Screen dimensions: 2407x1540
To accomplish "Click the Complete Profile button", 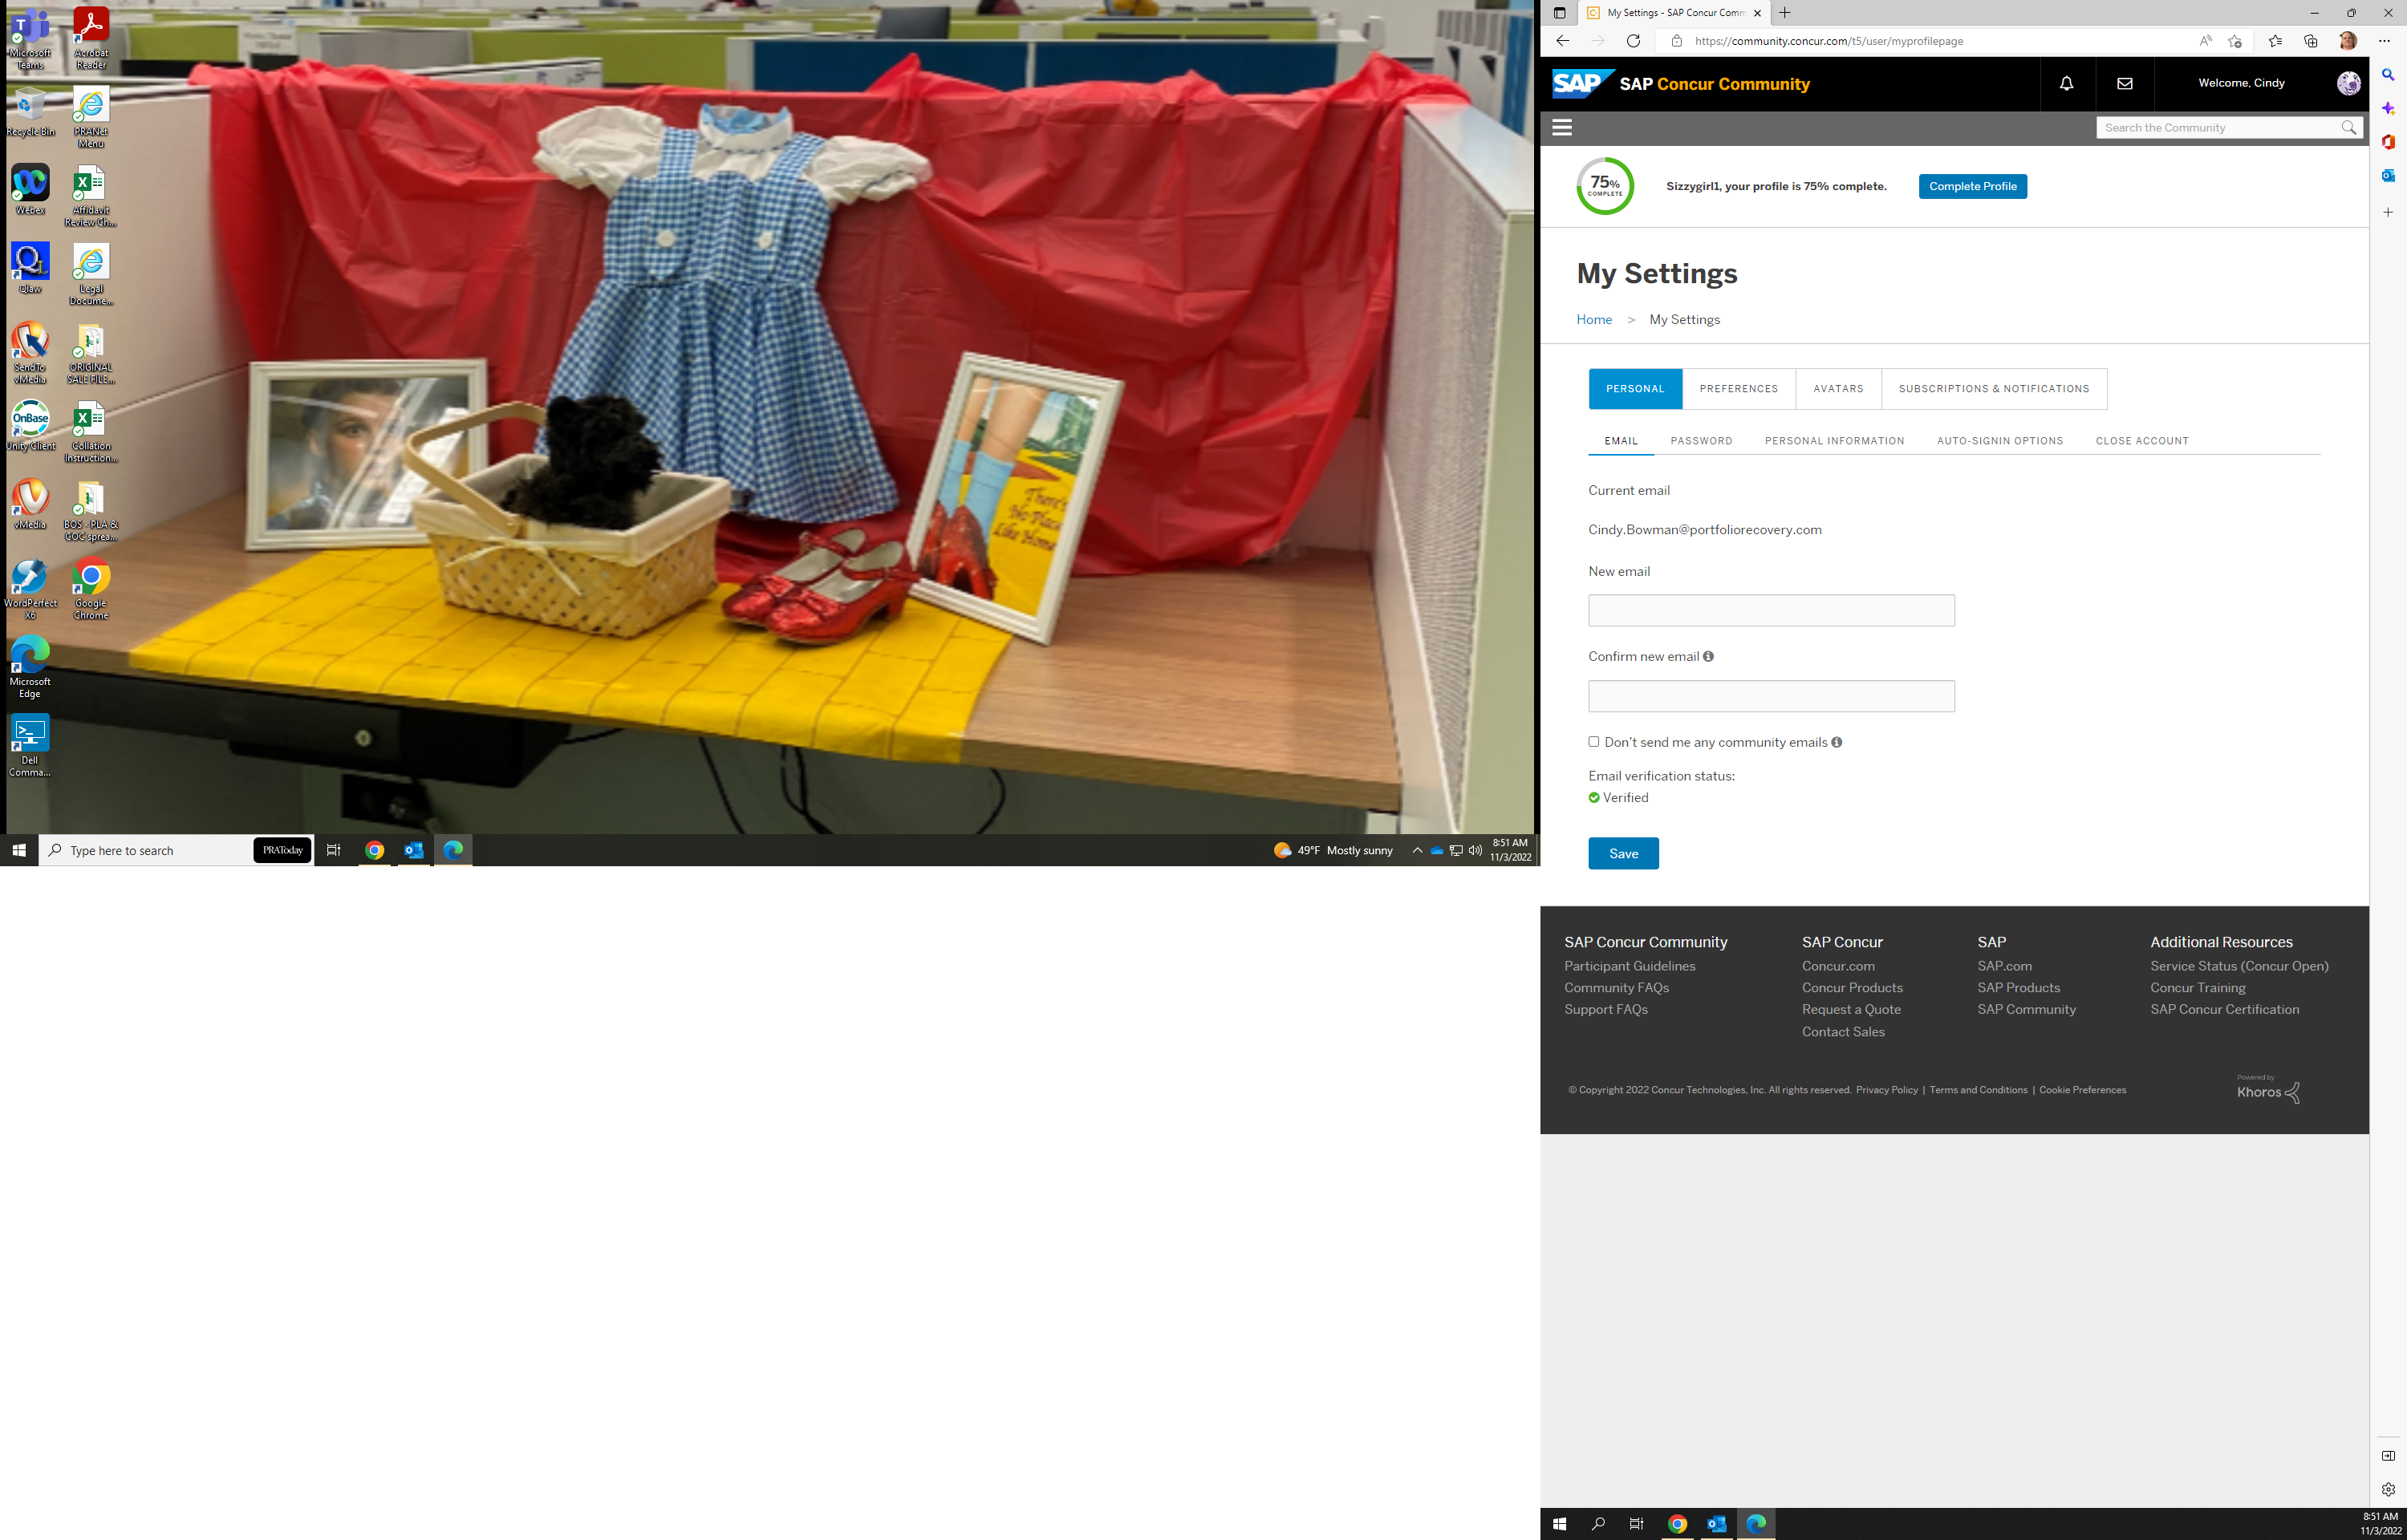I will click(x=1972, y=187).
